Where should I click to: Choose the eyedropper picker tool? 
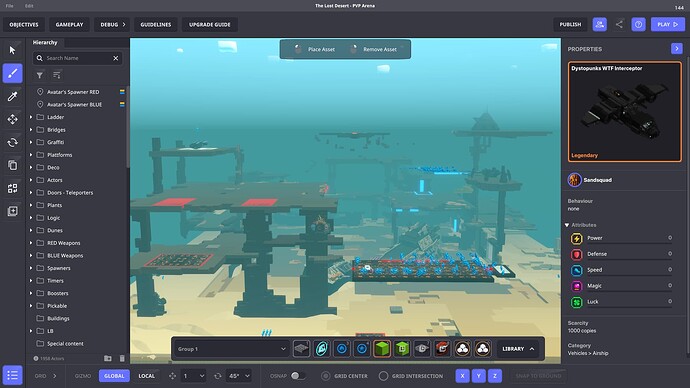click(x=12, y=96)
